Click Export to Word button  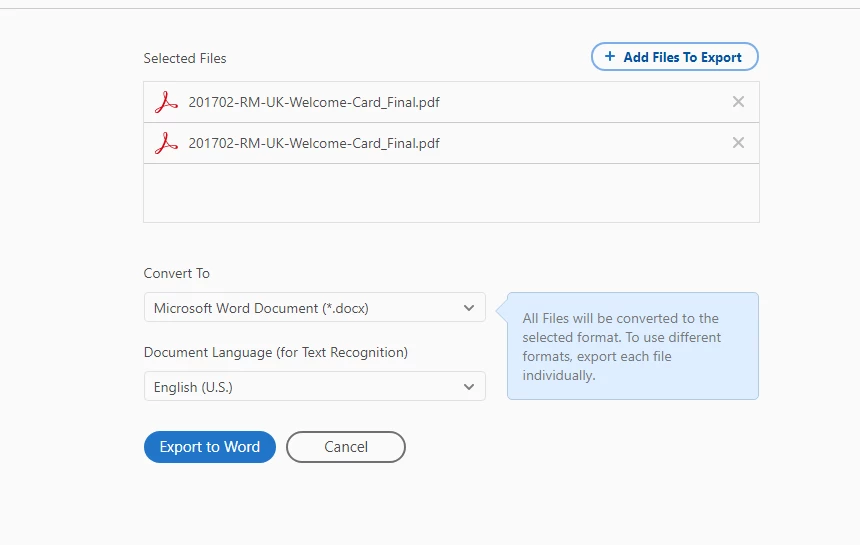210,447
